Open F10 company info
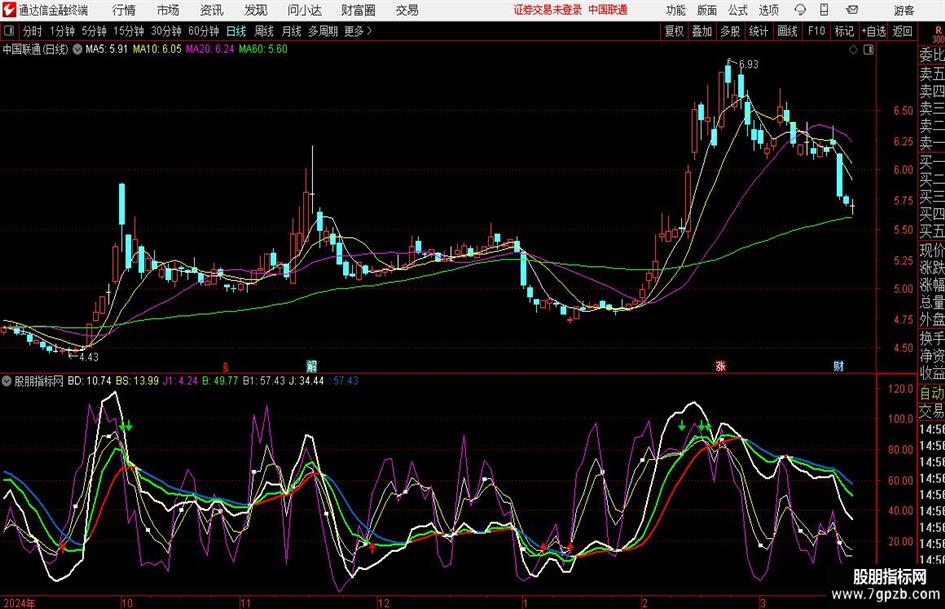Image resolution: width=945 pixels, height=609 pixels. click(x=817, y=31)
